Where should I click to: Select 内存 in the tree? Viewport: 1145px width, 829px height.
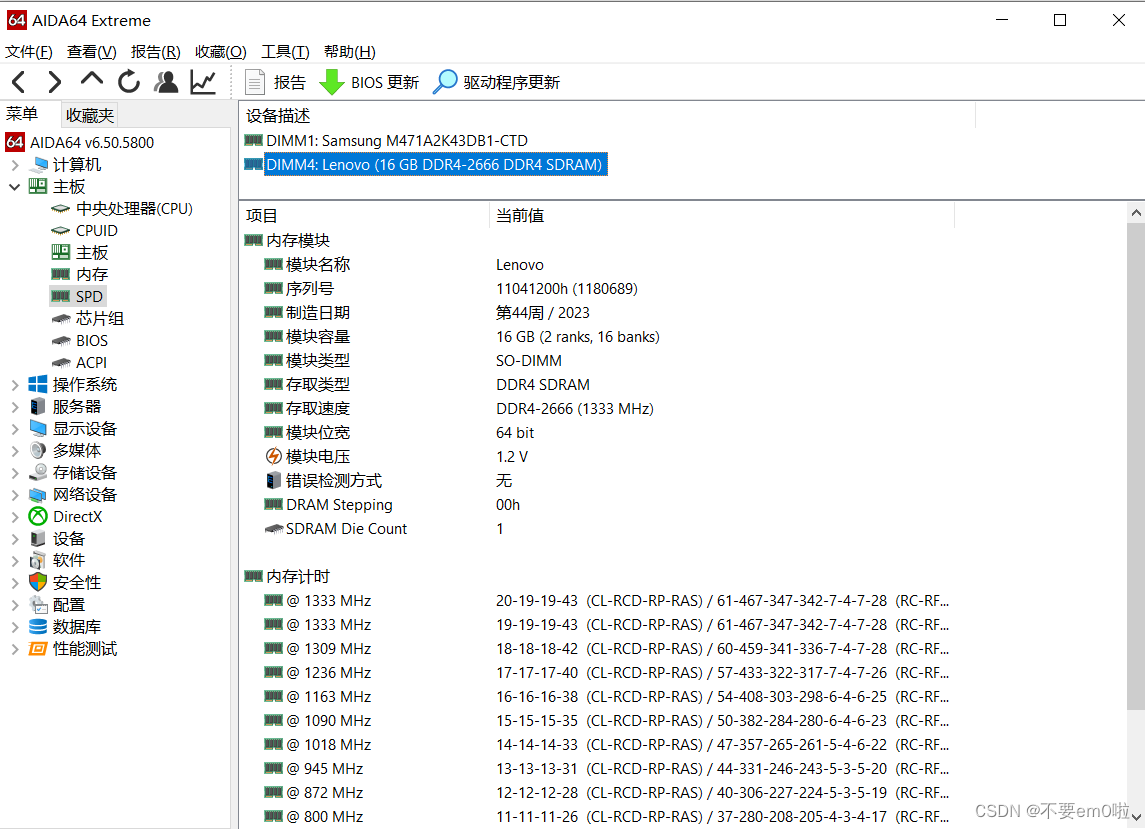click(x=92, y=275)
